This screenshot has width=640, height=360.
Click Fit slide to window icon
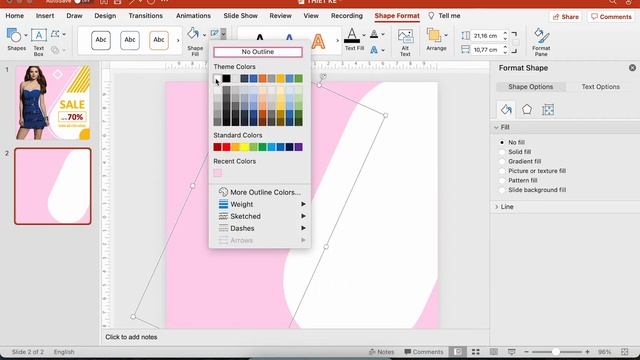(x=624, y=352)
